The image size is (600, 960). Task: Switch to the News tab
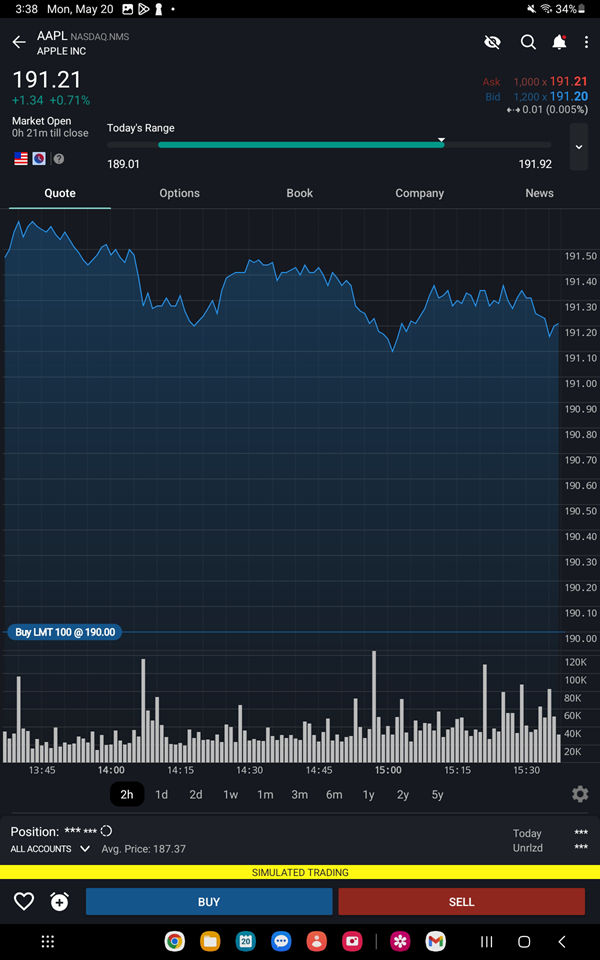click(539, 193)
